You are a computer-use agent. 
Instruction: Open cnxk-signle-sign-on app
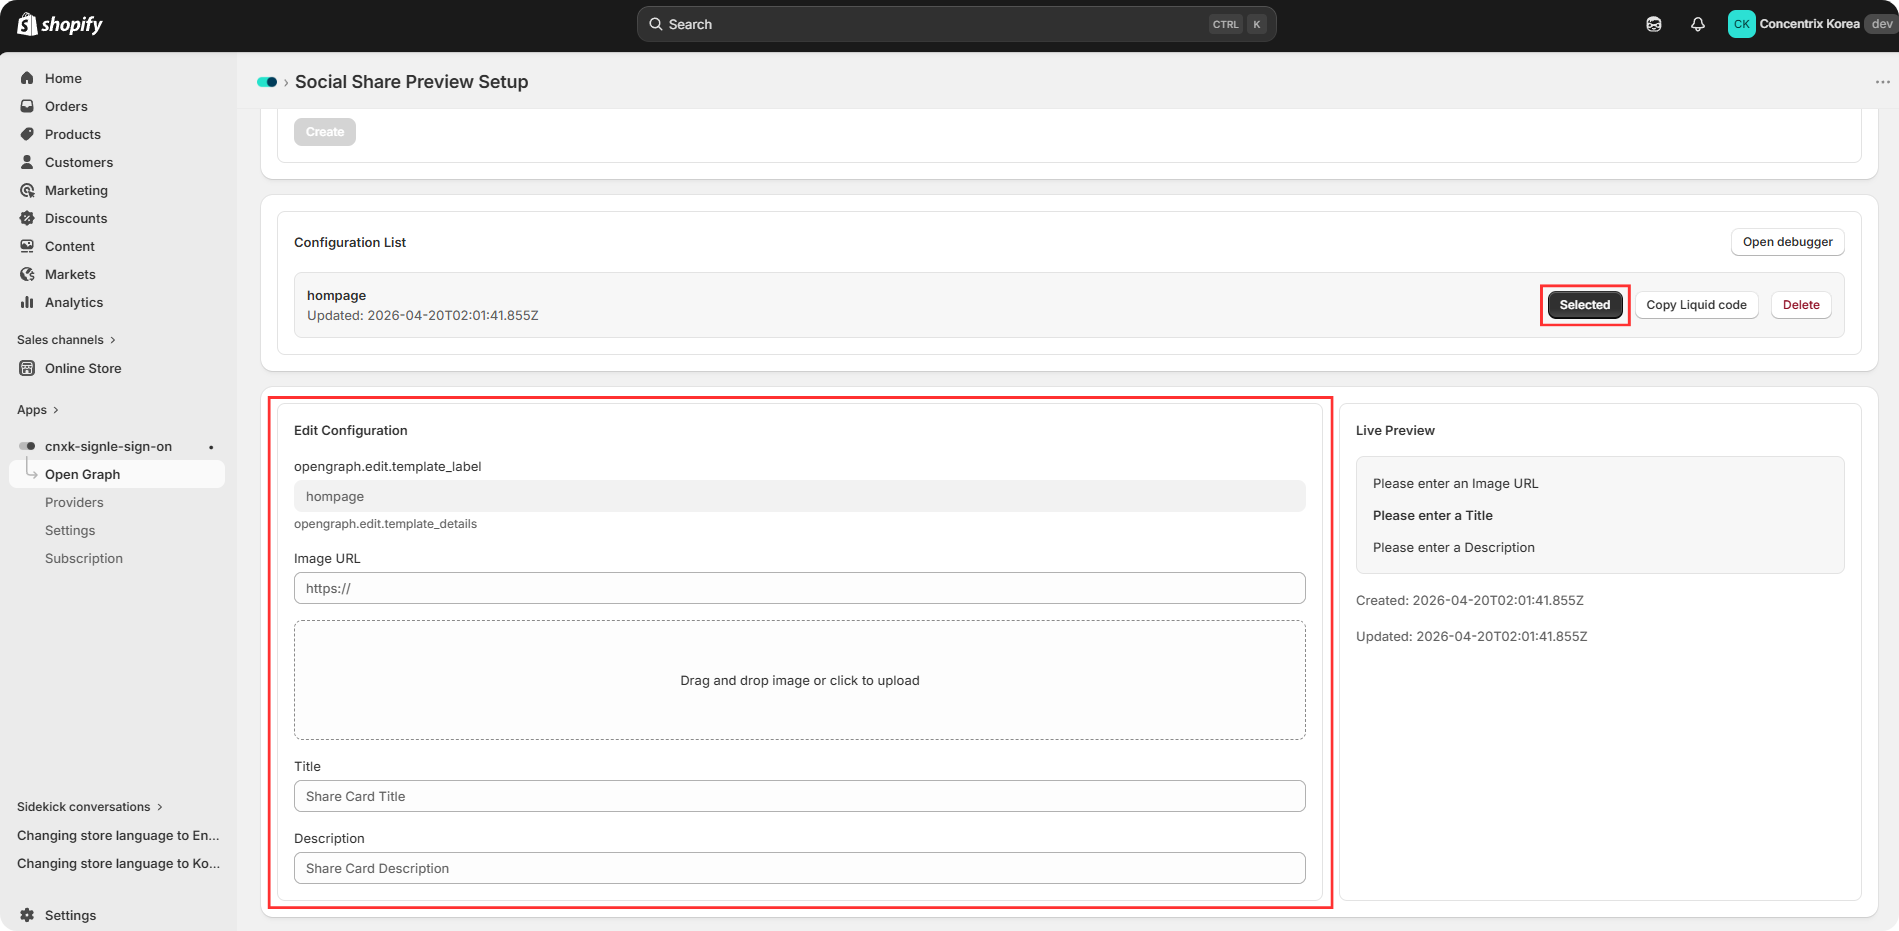pyautogui.click(x=108, y=446)
